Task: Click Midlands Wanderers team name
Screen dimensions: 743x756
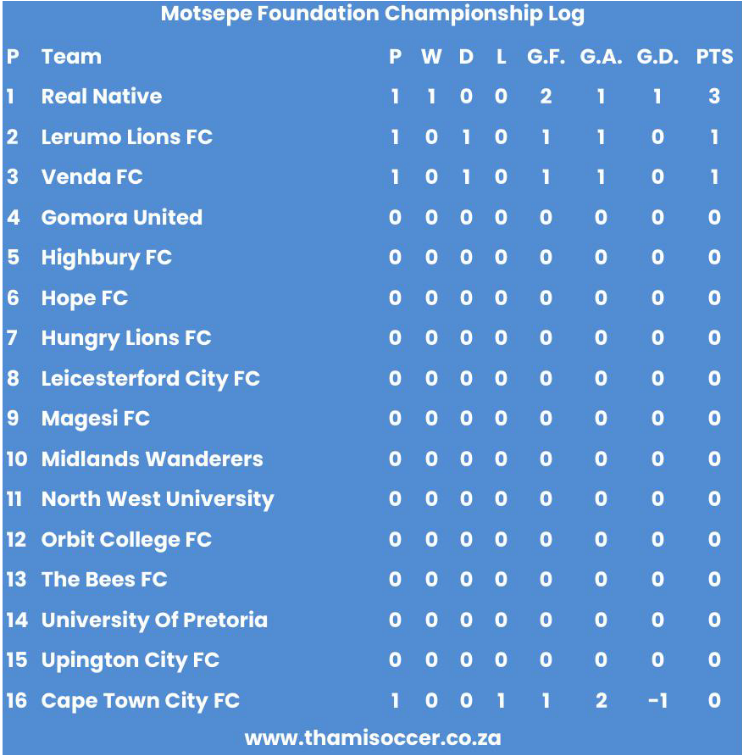Action: coord(152,459)
